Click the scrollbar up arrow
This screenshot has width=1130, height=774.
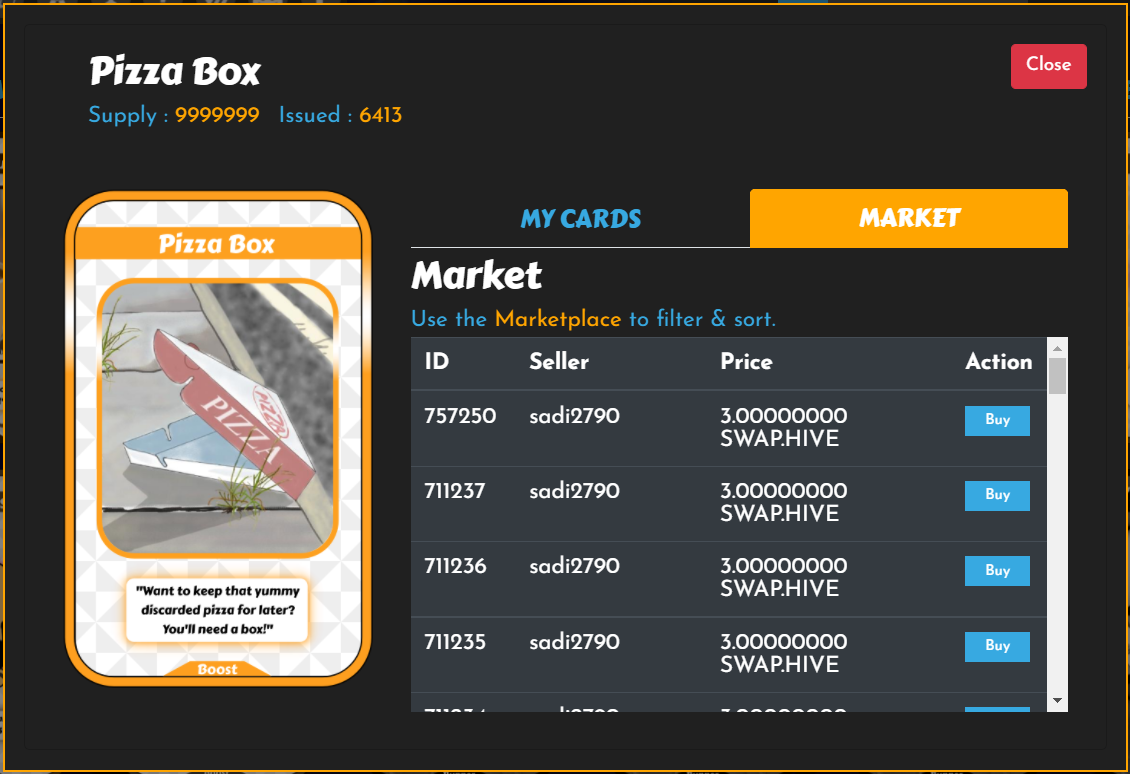(x=1057, y=348)
